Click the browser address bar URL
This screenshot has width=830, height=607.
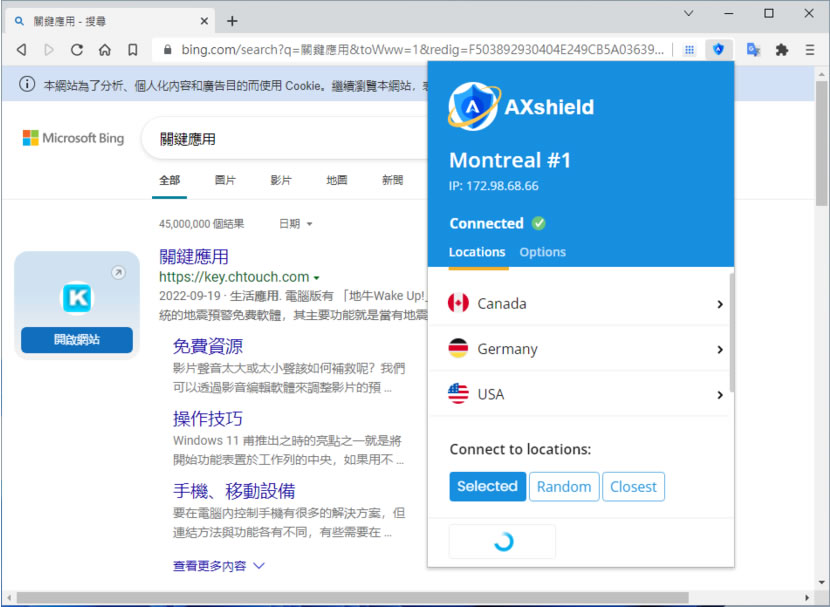(x=422, y=50)
